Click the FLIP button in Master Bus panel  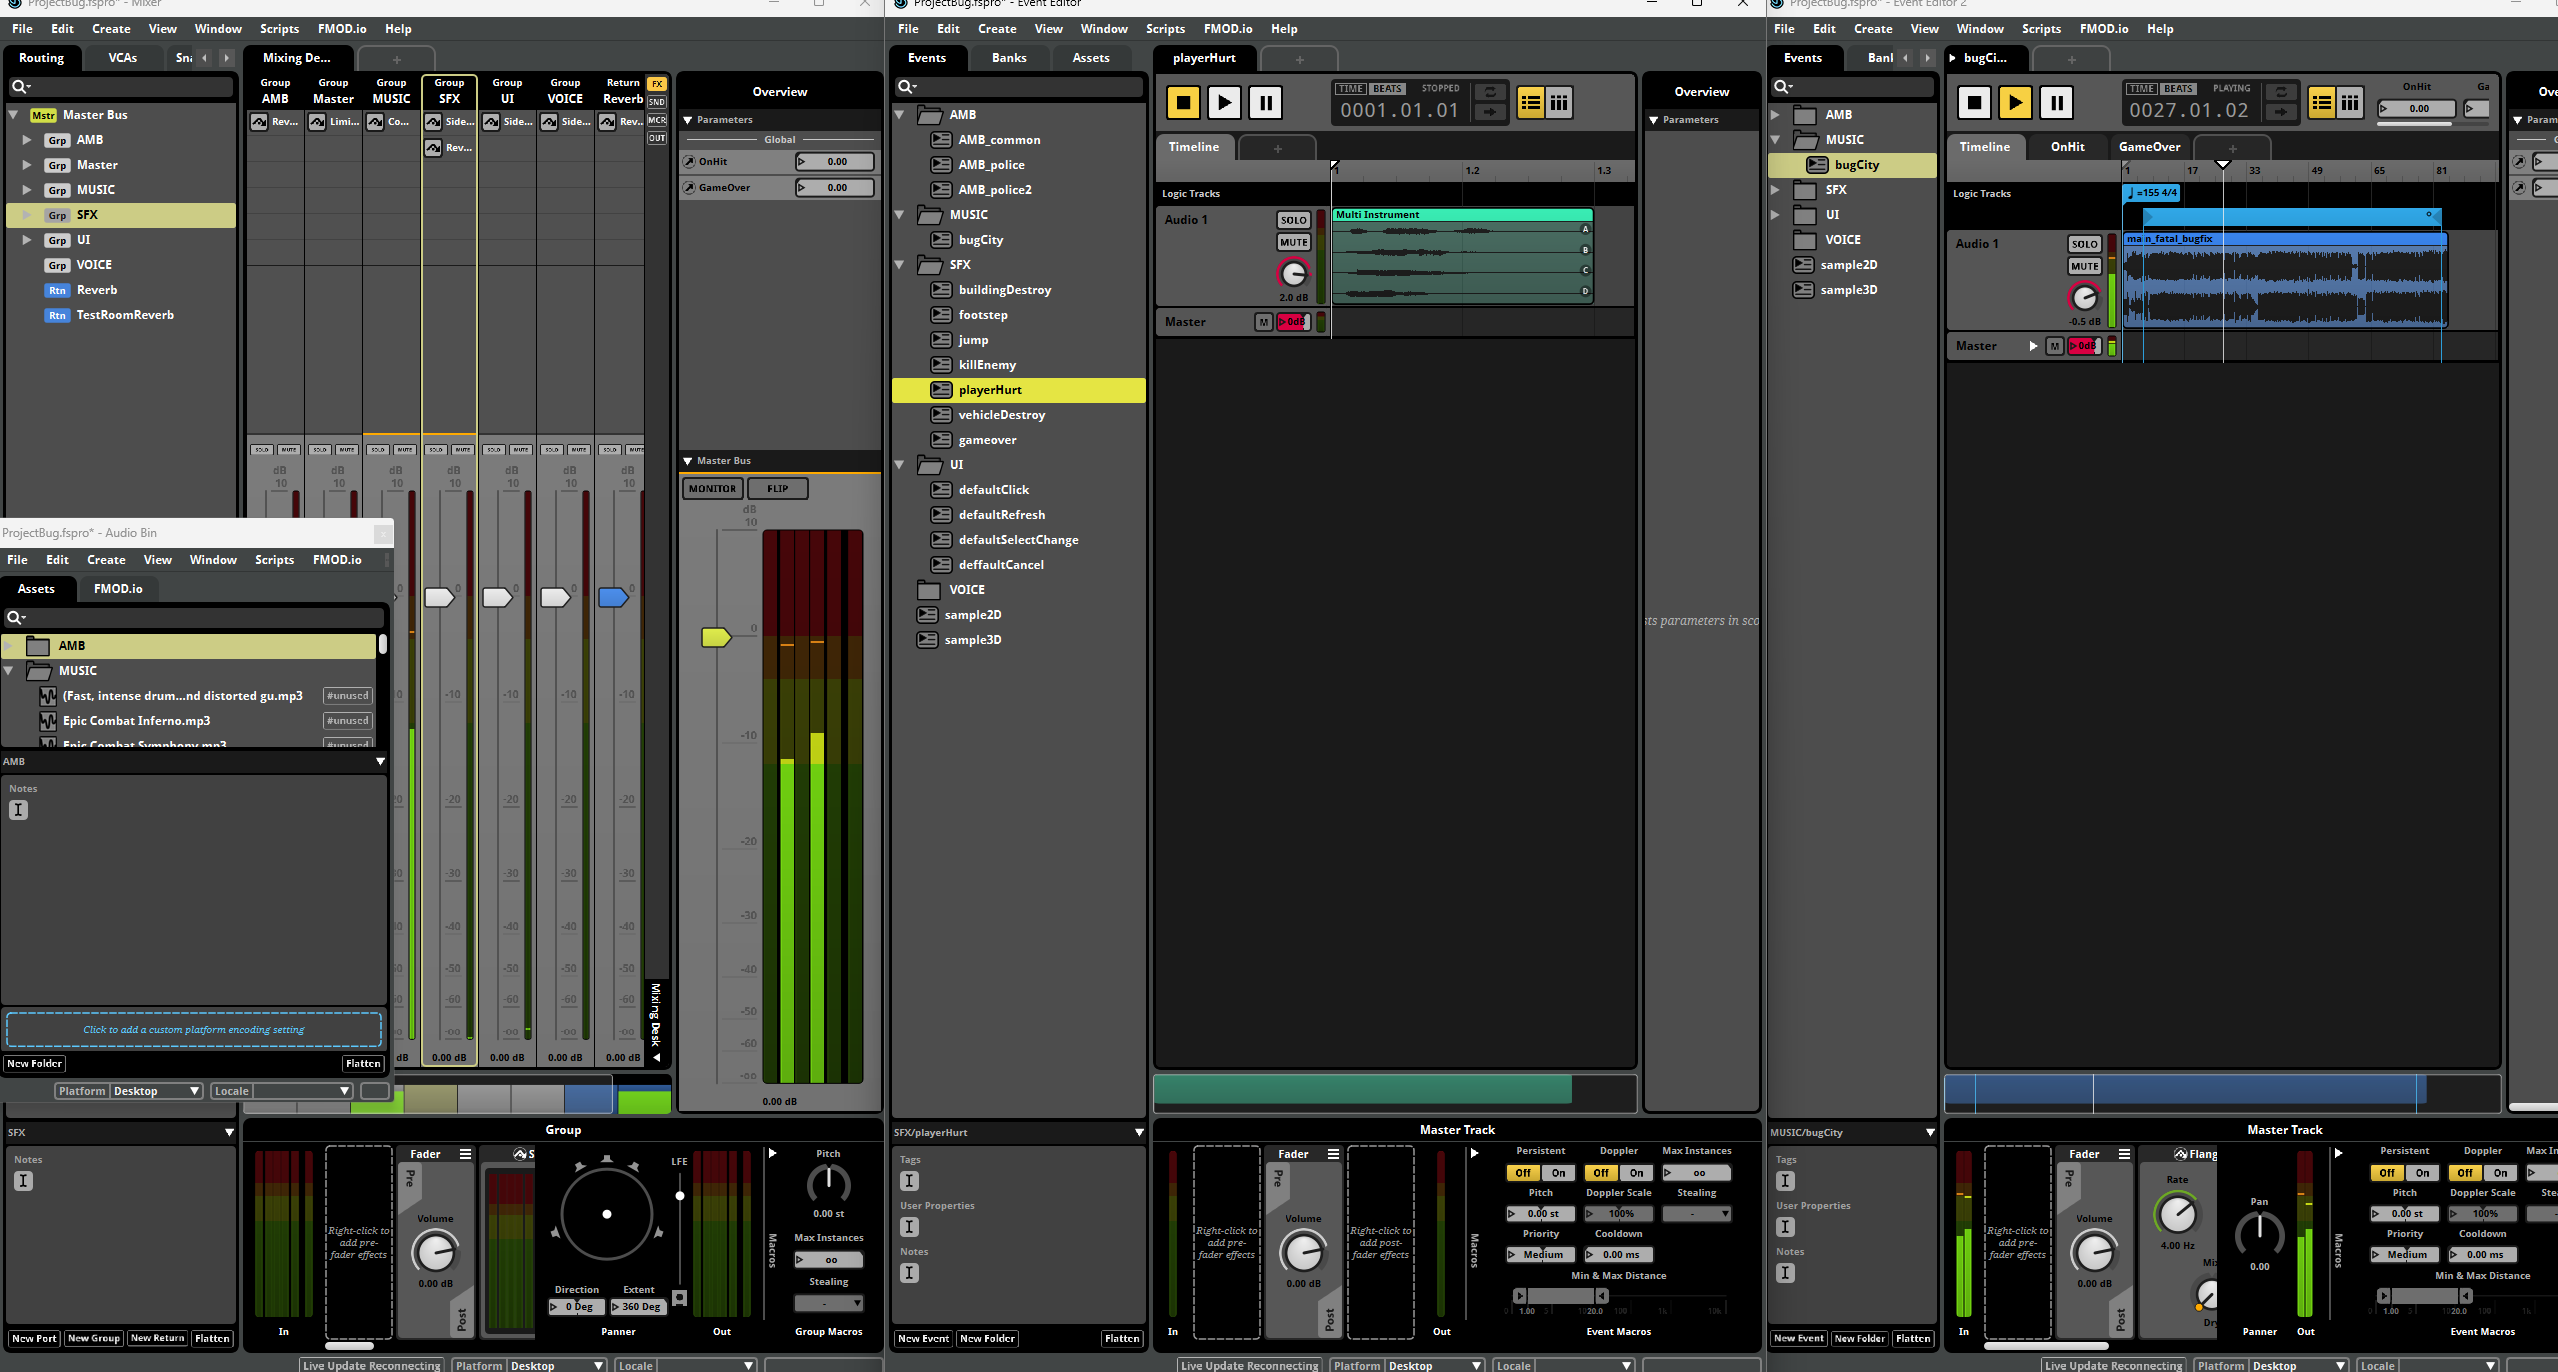[777, 489]
